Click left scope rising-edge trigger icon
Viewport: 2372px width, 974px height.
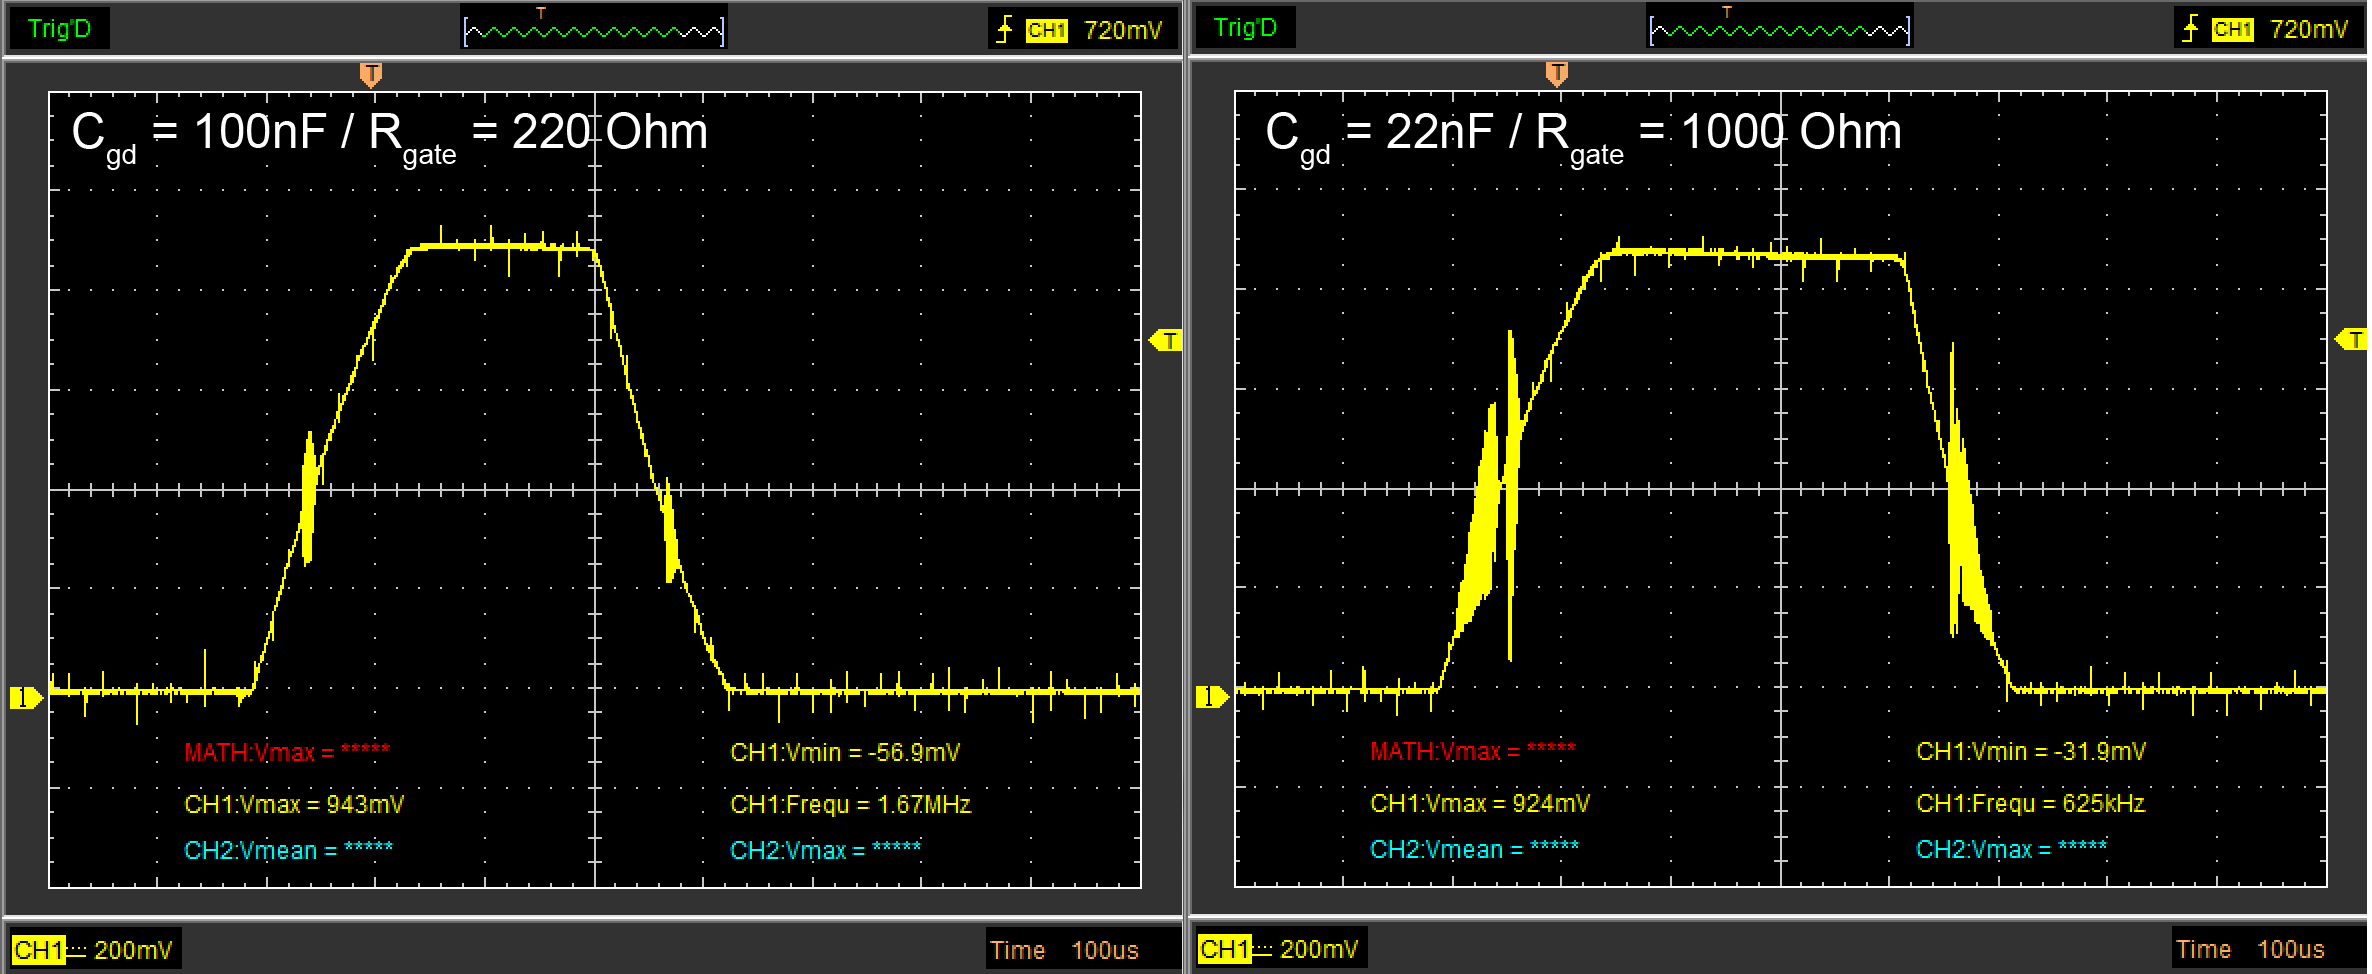1004,29
